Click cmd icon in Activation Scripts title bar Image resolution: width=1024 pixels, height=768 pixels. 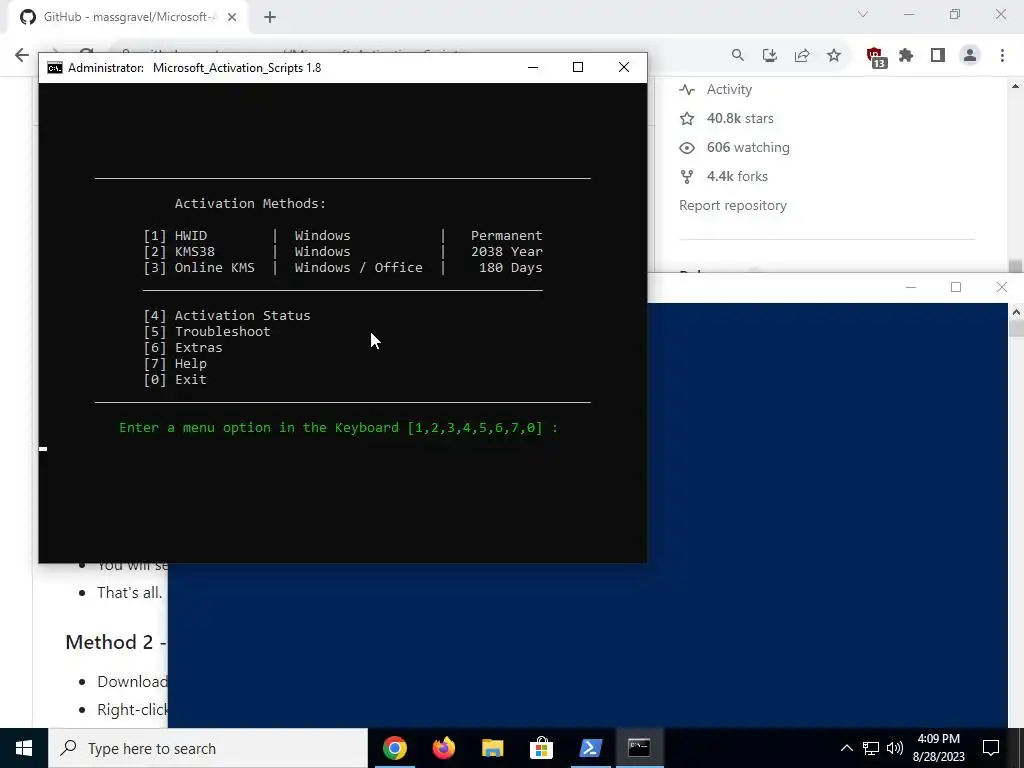coord(56,68)
